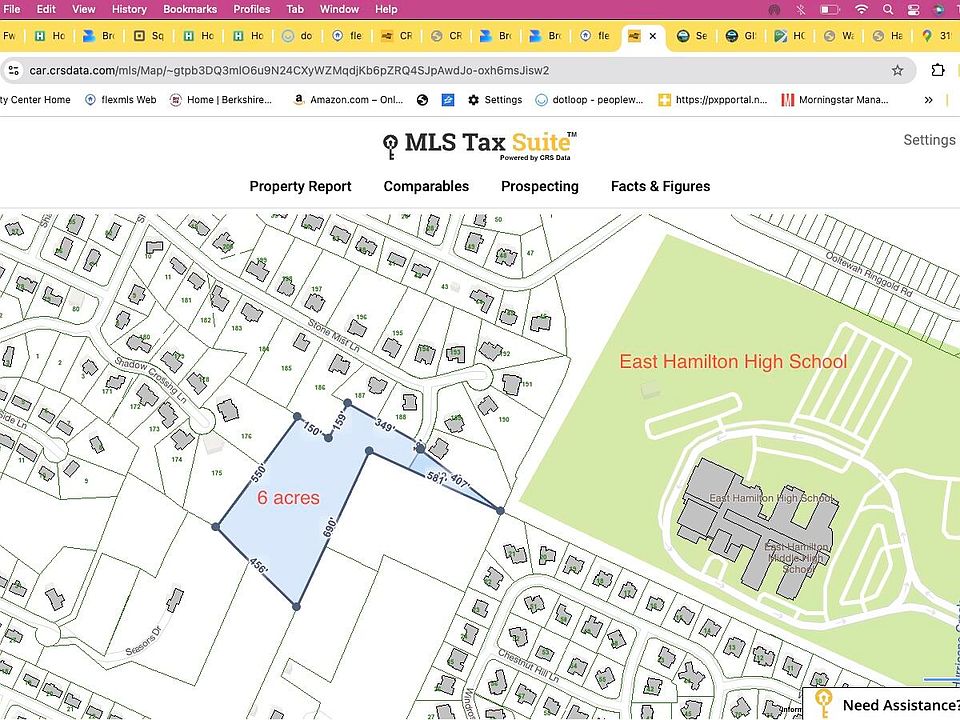The image size is (960, 720).
Task: Open the File menu
Action: pos(11,9)
